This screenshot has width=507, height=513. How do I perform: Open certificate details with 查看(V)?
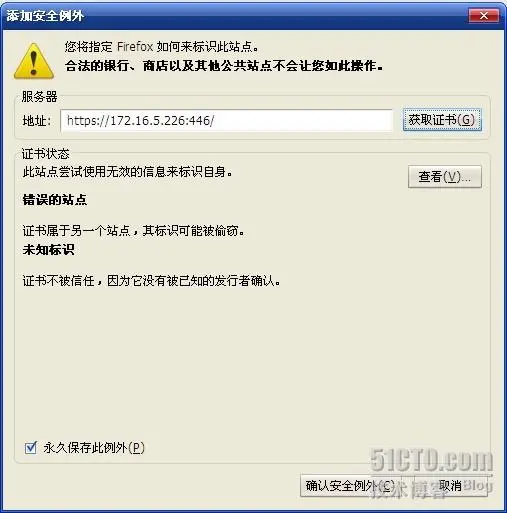[x=445, y=176]
